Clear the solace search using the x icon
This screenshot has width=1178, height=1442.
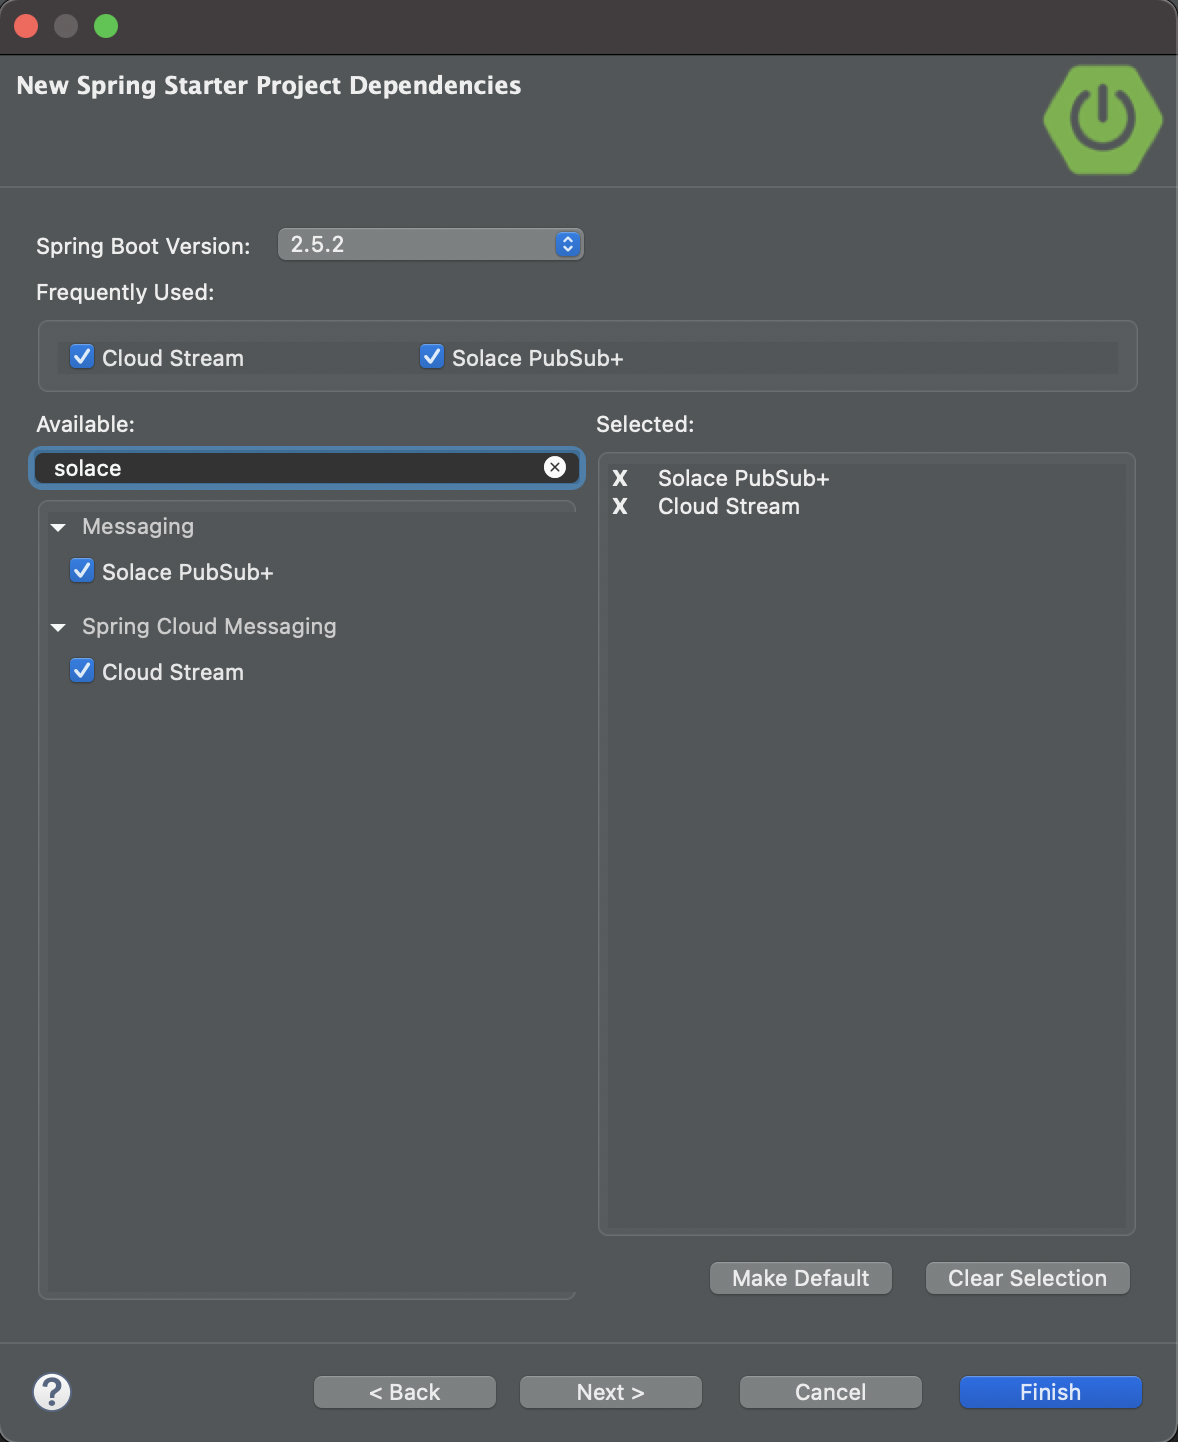pos(555,466)
